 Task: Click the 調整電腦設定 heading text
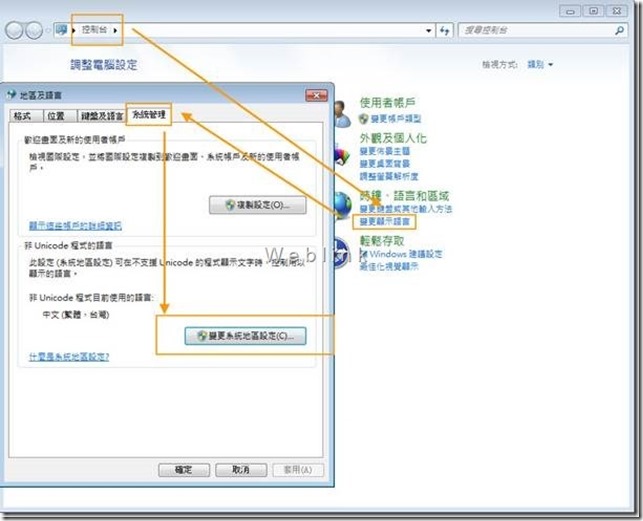tap(104, 64)
